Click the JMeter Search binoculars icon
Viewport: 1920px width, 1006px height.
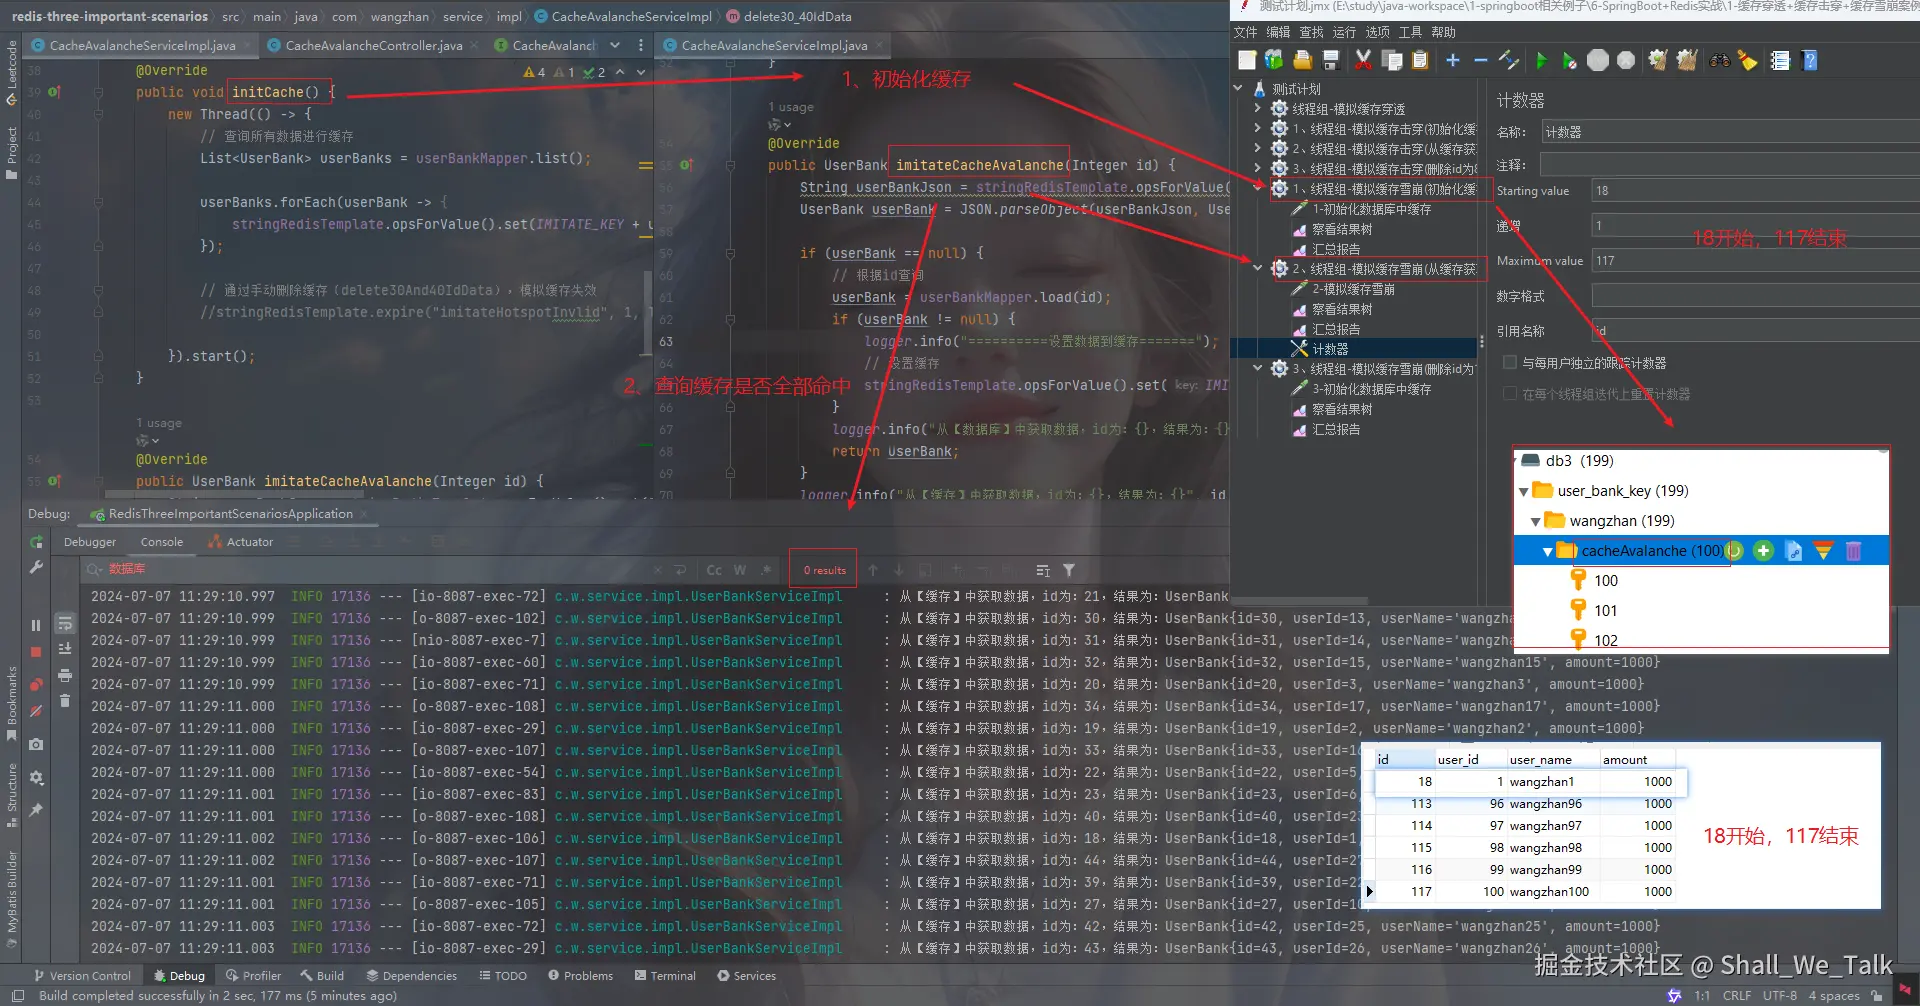tap(1720, 60)
